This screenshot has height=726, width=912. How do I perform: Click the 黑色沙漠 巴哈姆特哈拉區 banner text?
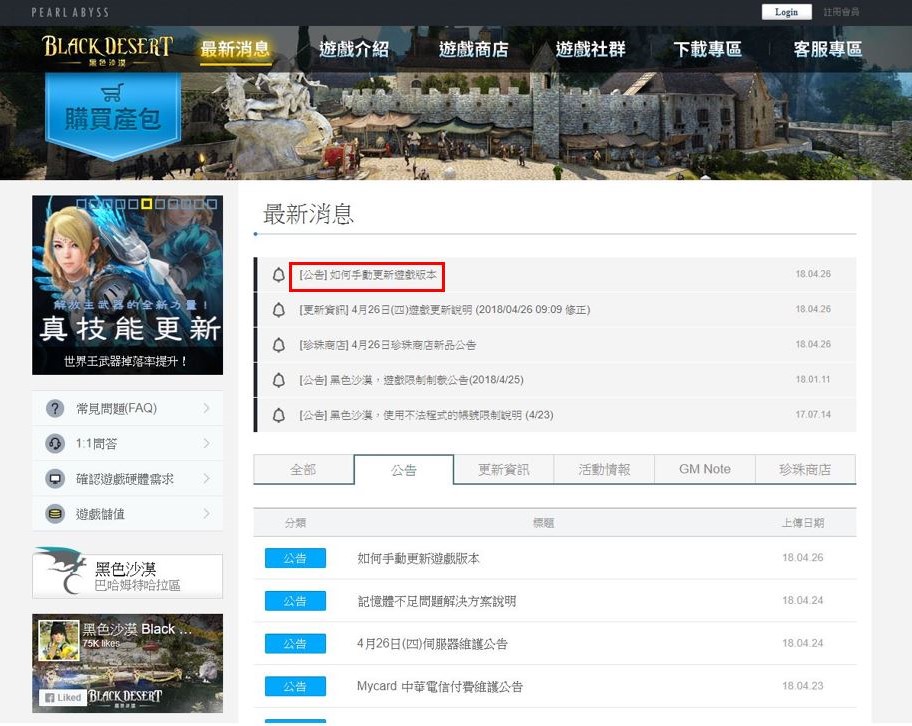(x=137, y=576)
